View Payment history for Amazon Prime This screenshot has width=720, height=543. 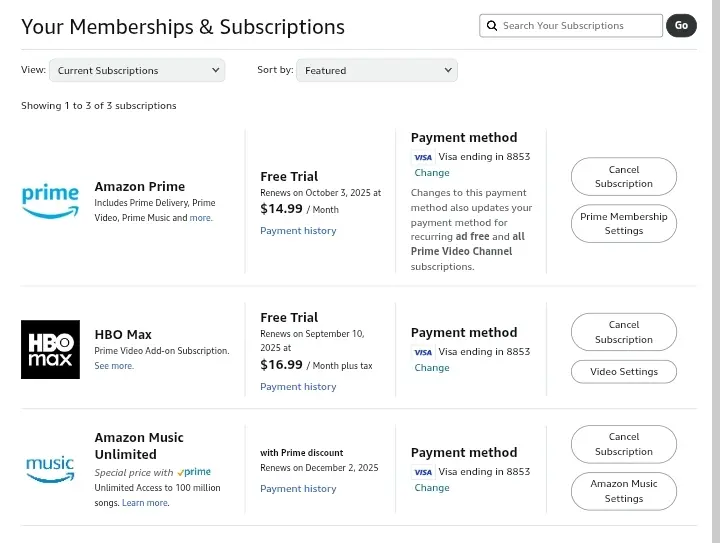(x=298, y=231)
